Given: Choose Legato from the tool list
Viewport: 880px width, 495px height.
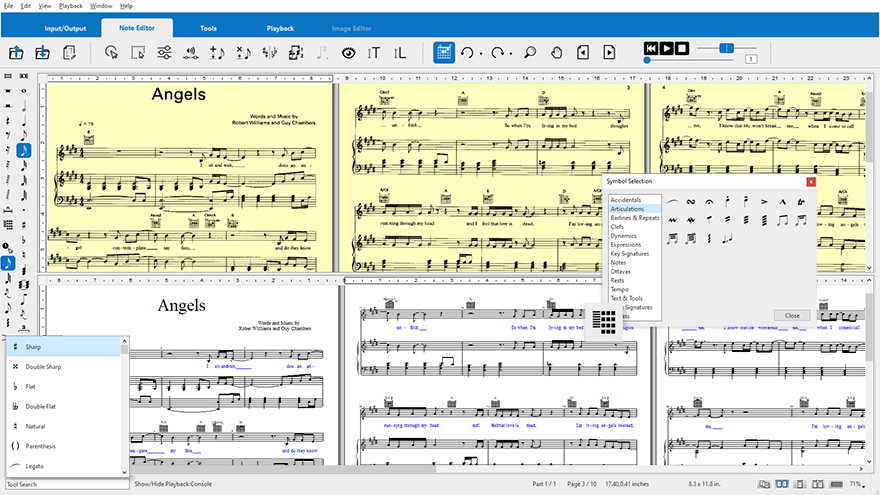Looking at the screenshot, I should [x=63, y=466].
